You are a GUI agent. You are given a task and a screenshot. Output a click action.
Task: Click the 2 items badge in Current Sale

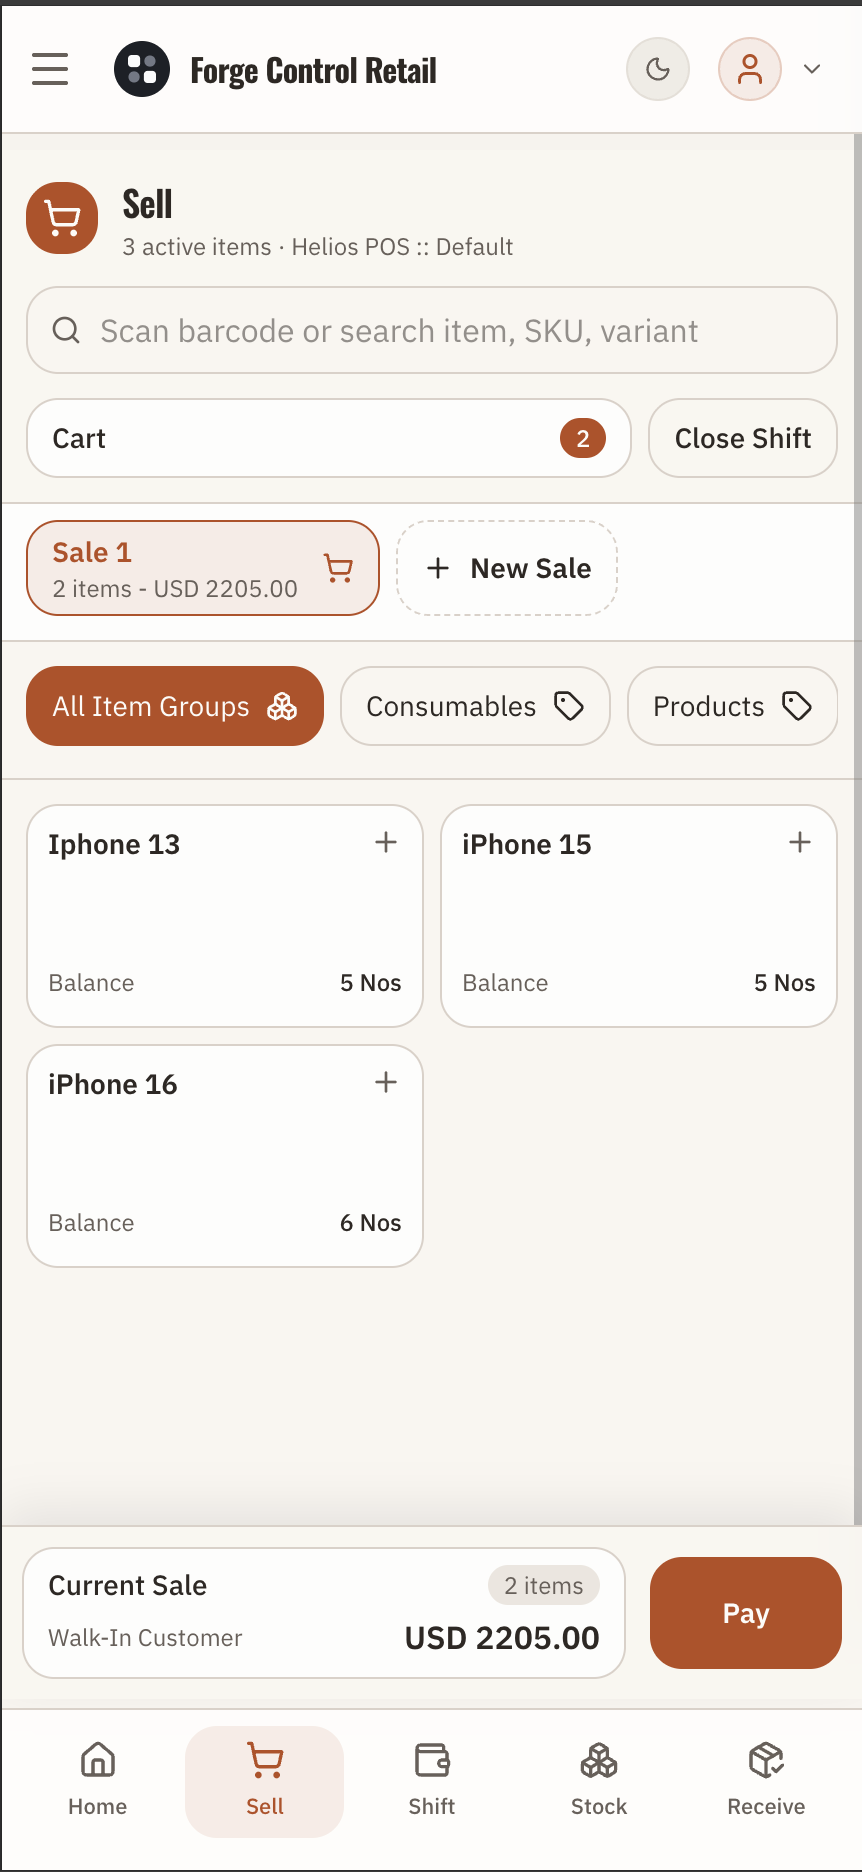point(544,1586)
